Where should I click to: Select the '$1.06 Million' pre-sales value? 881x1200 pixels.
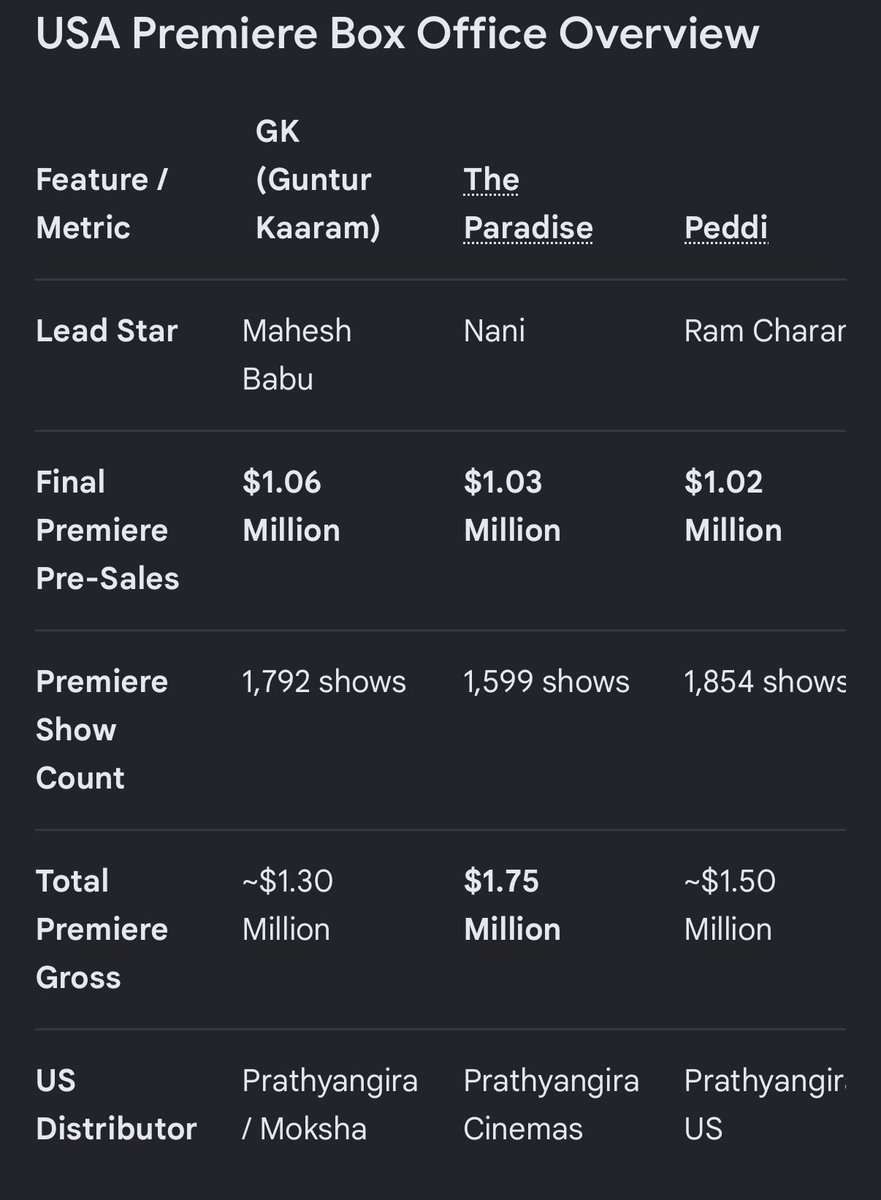coord(291,506)
